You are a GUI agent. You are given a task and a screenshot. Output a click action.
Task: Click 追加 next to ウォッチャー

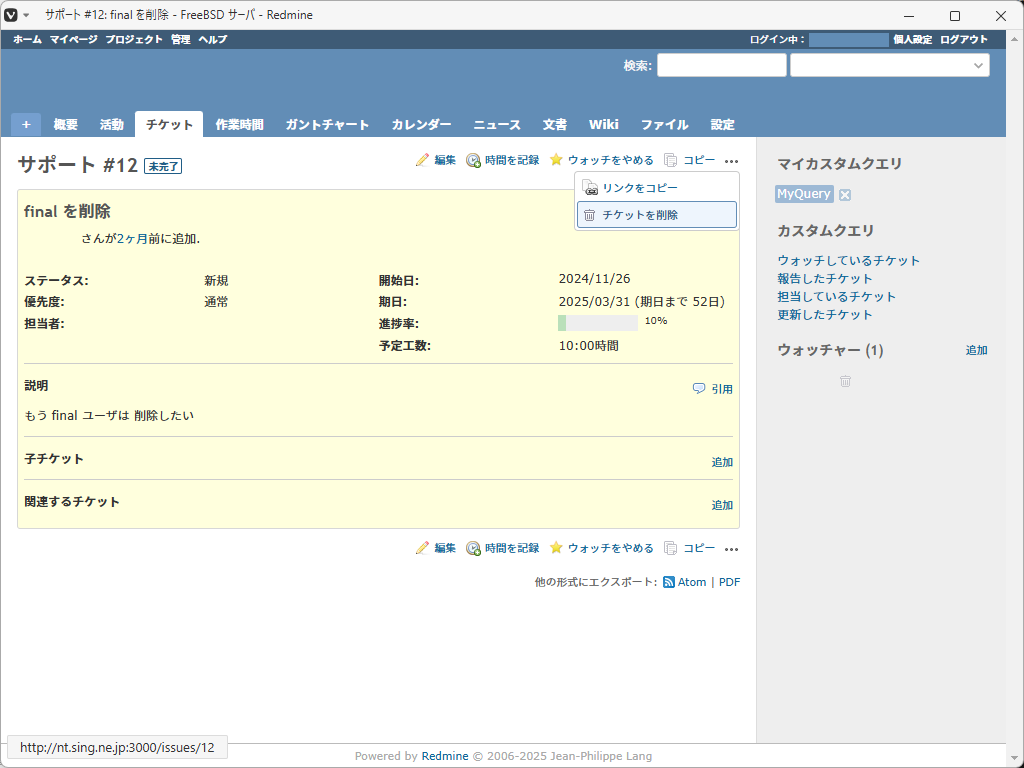[976, 350]
